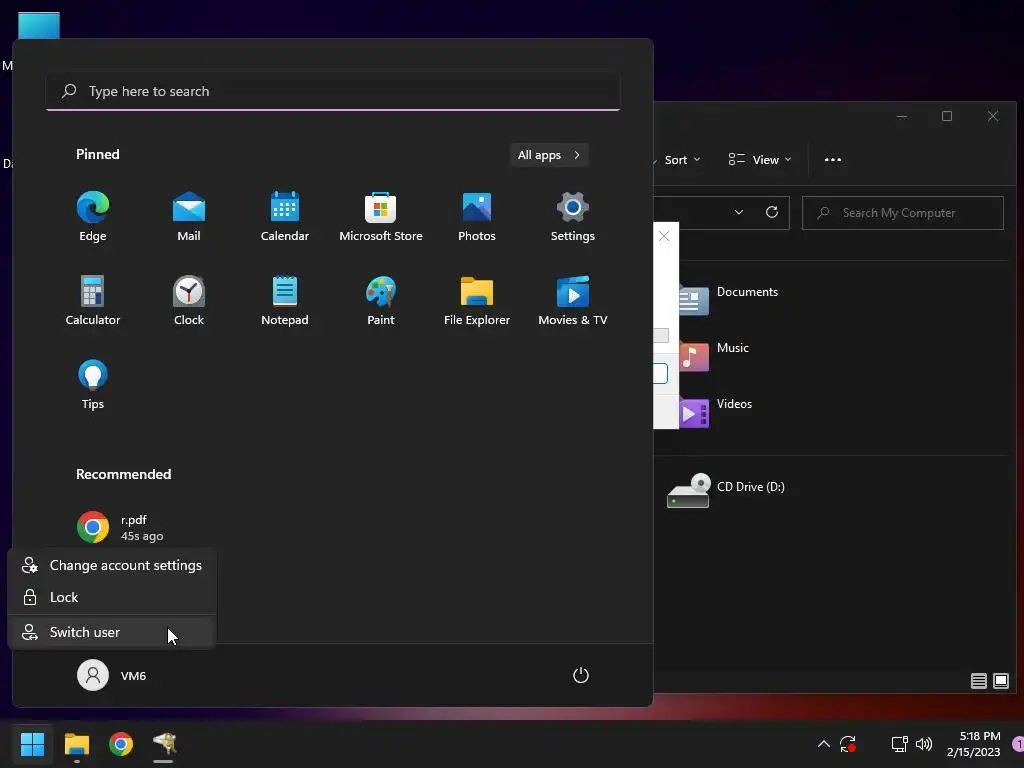Image resolution: width=1024 pixels, height=768 pixels.
Task: Launch Notepad from pinned apps
Action: (285, 300)
